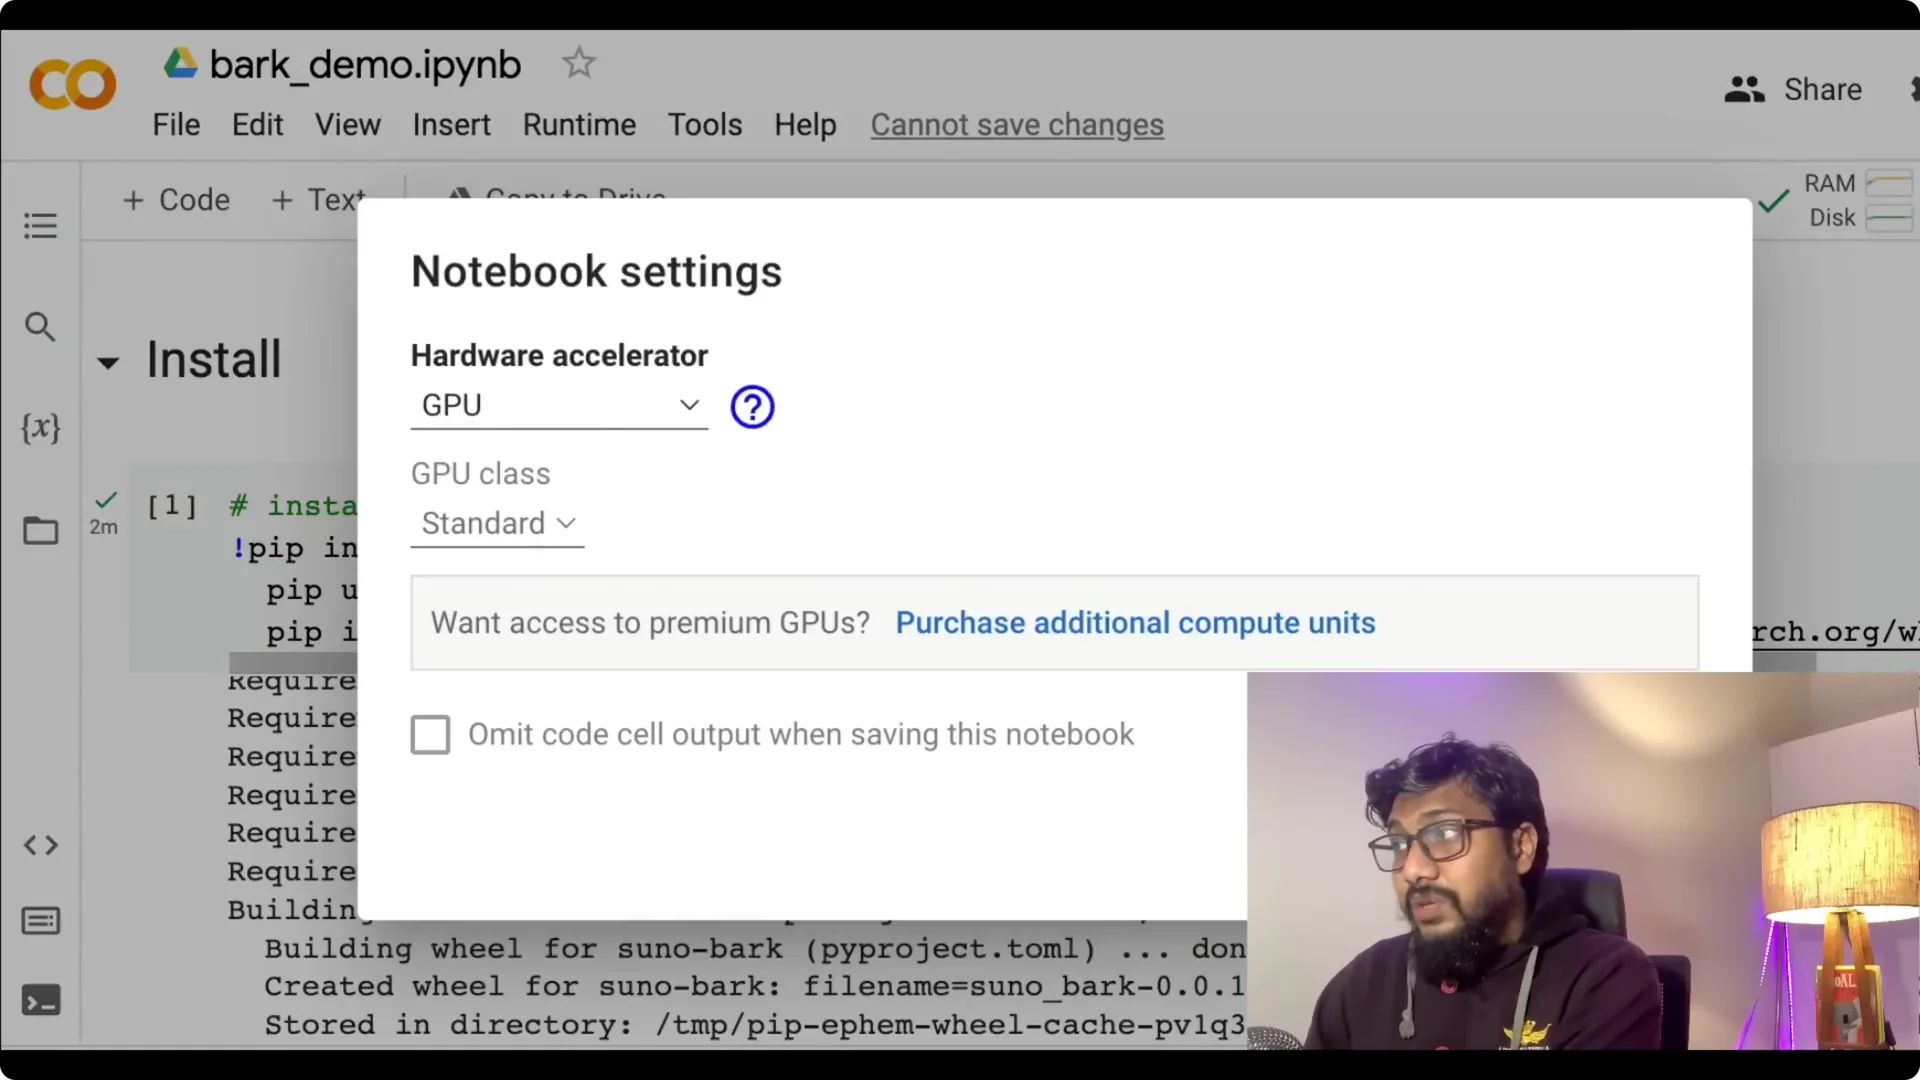The width and height of the screenshot is (1920, 1080).
Task: Open the Files browser panel
Action: [40, 531]
